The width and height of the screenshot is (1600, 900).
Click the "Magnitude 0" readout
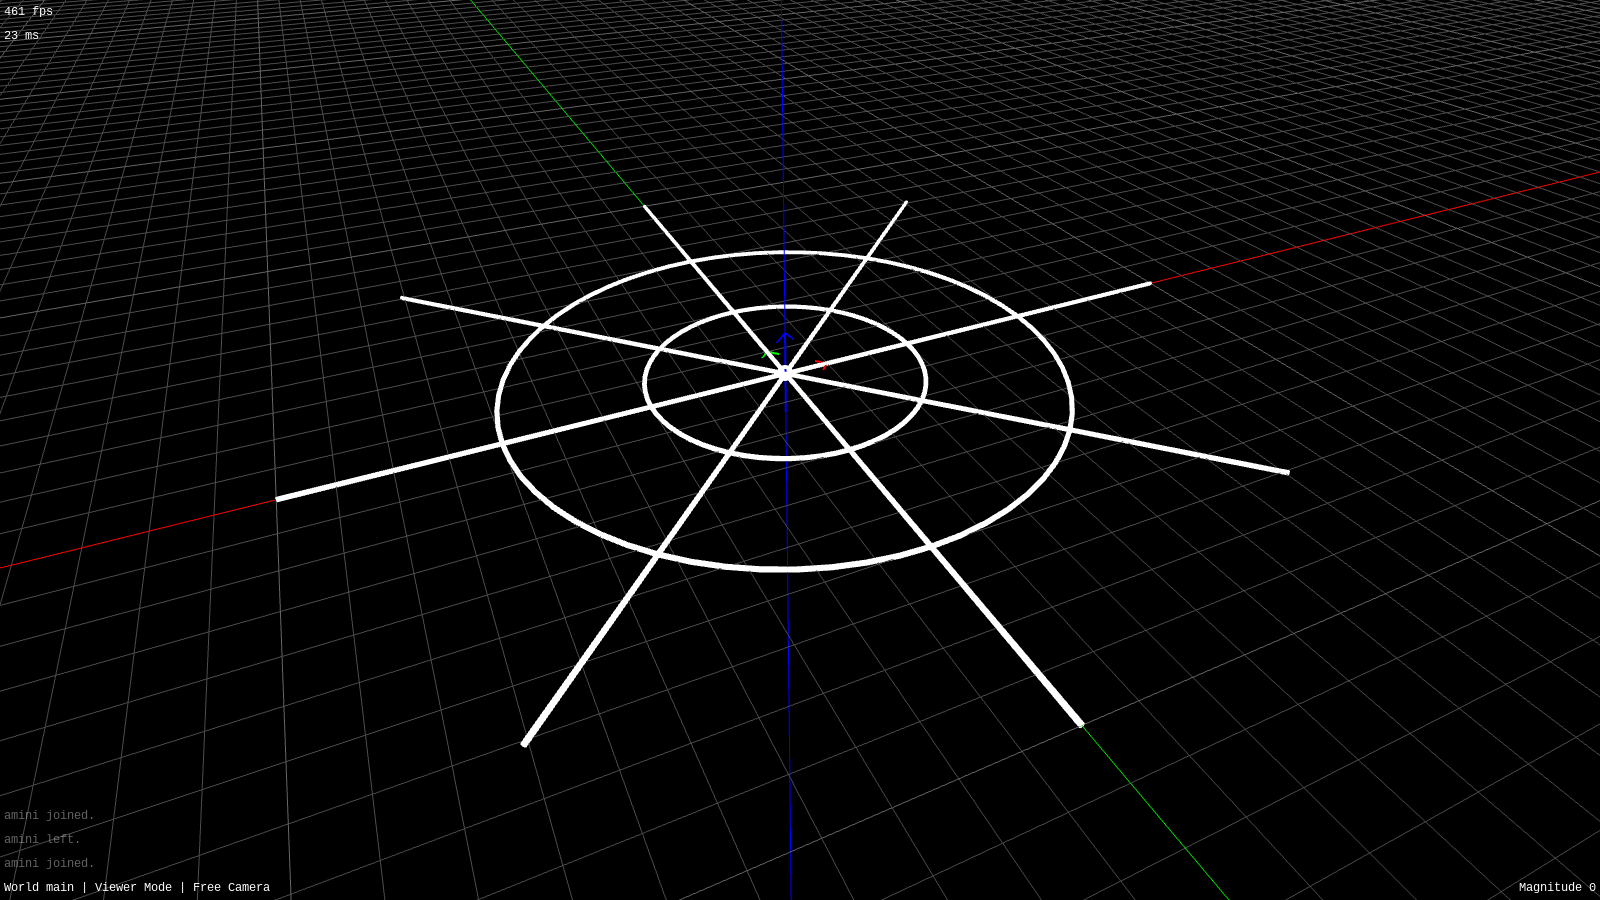pos(1557,888)
